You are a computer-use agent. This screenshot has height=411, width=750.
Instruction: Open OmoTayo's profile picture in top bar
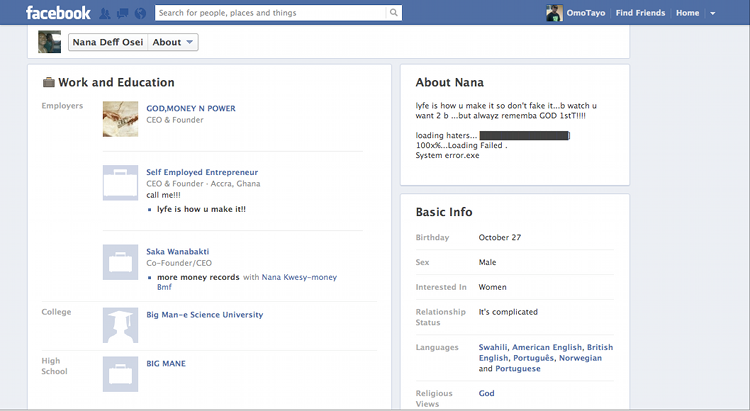click(x=554, y=13)
